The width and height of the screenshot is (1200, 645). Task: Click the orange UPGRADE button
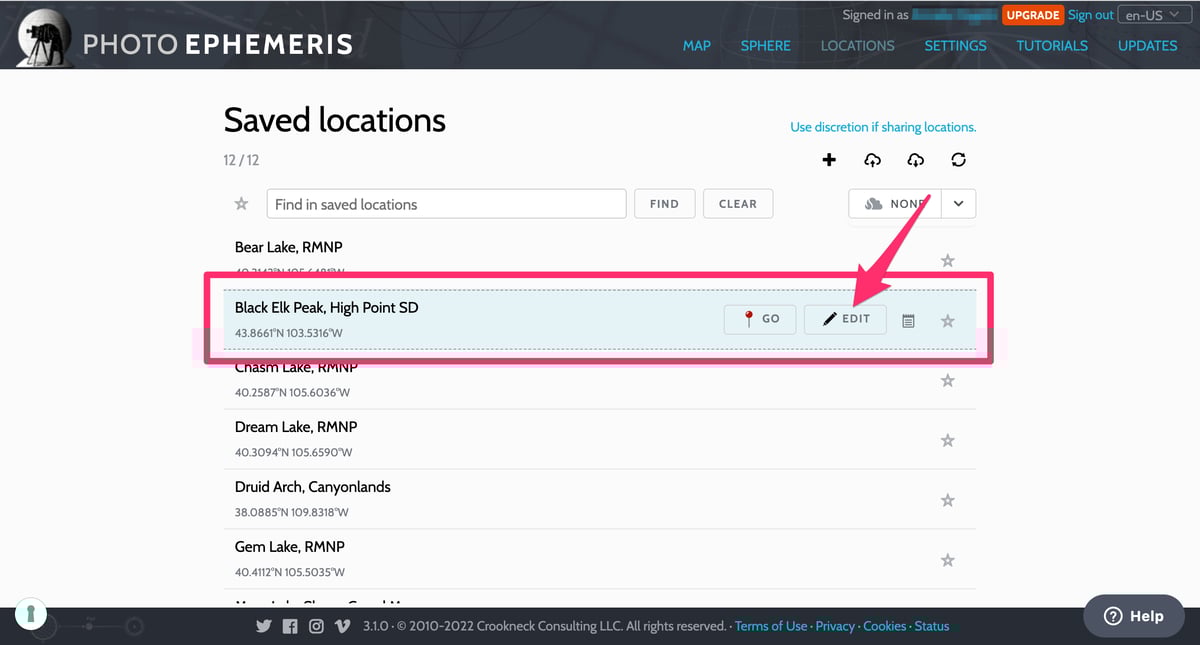click(x=1033, y=15)
